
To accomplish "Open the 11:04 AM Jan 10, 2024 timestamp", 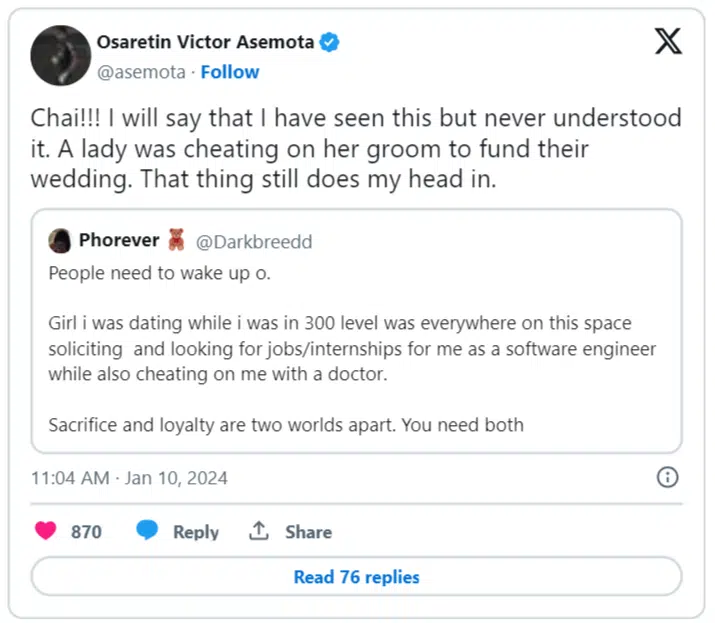I will point(129,478).
